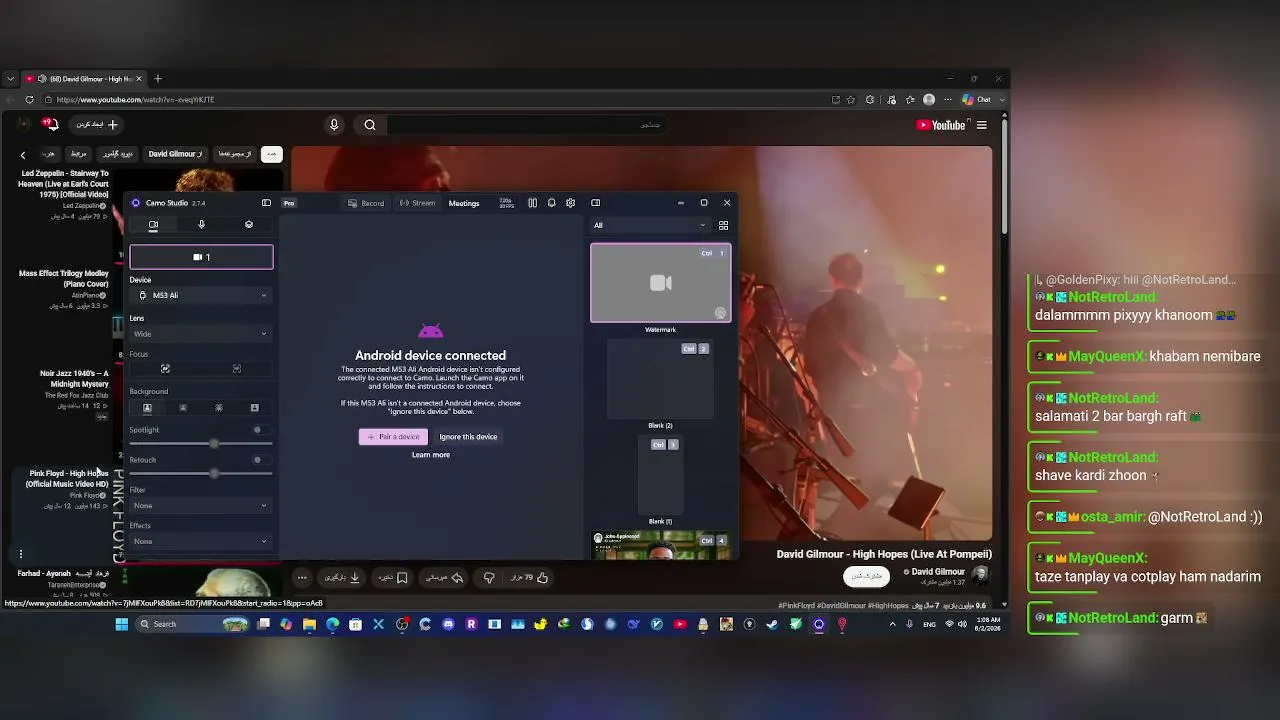Open Noir Jazz 1940's Midnight Mystery video

(x=74, y=379)
